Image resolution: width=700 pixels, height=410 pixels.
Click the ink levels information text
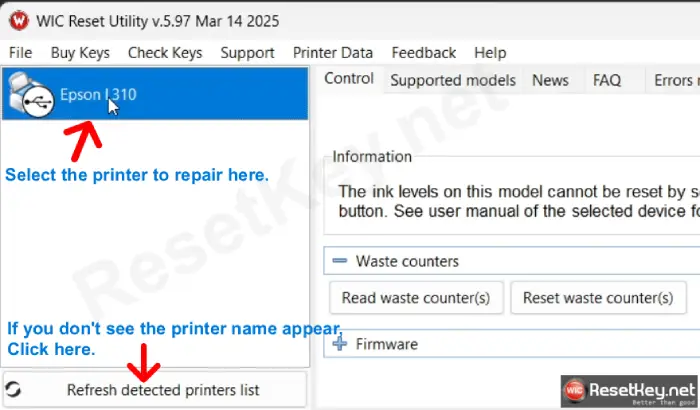[519, 201]
